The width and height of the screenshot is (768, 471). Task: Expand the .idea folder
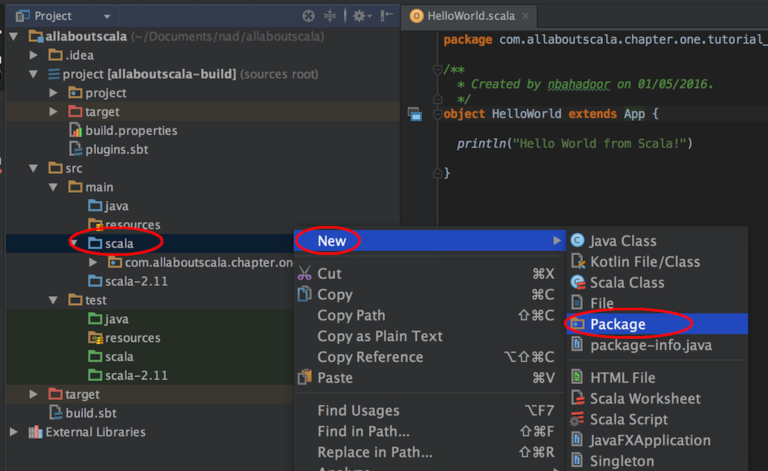pos(33,55)
